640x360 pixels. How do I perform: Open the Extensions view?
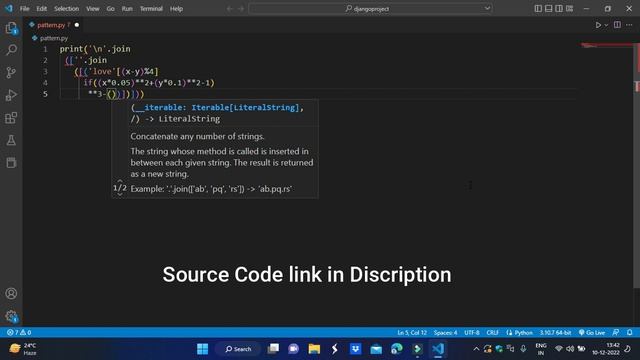(11, 118)
